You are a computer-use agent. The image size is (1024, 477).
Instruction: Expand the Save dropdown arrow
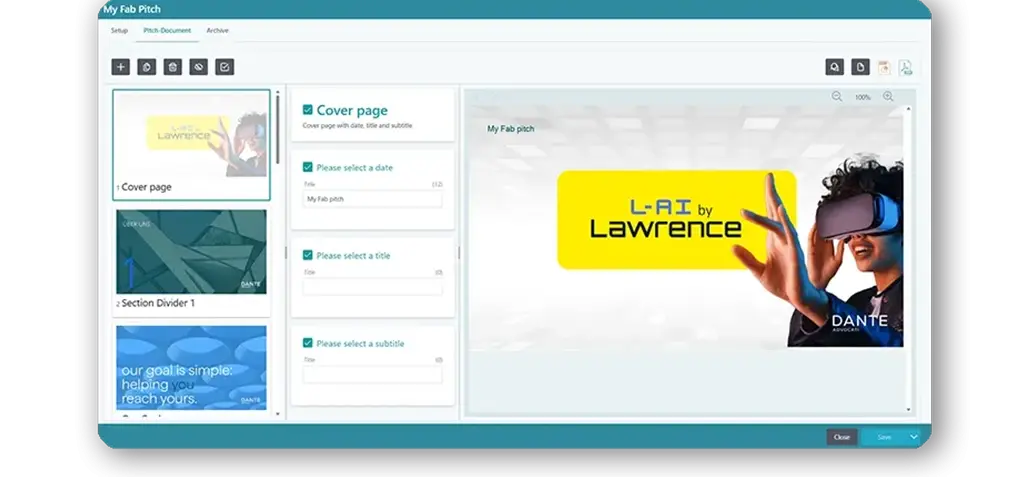click(913, 437)
